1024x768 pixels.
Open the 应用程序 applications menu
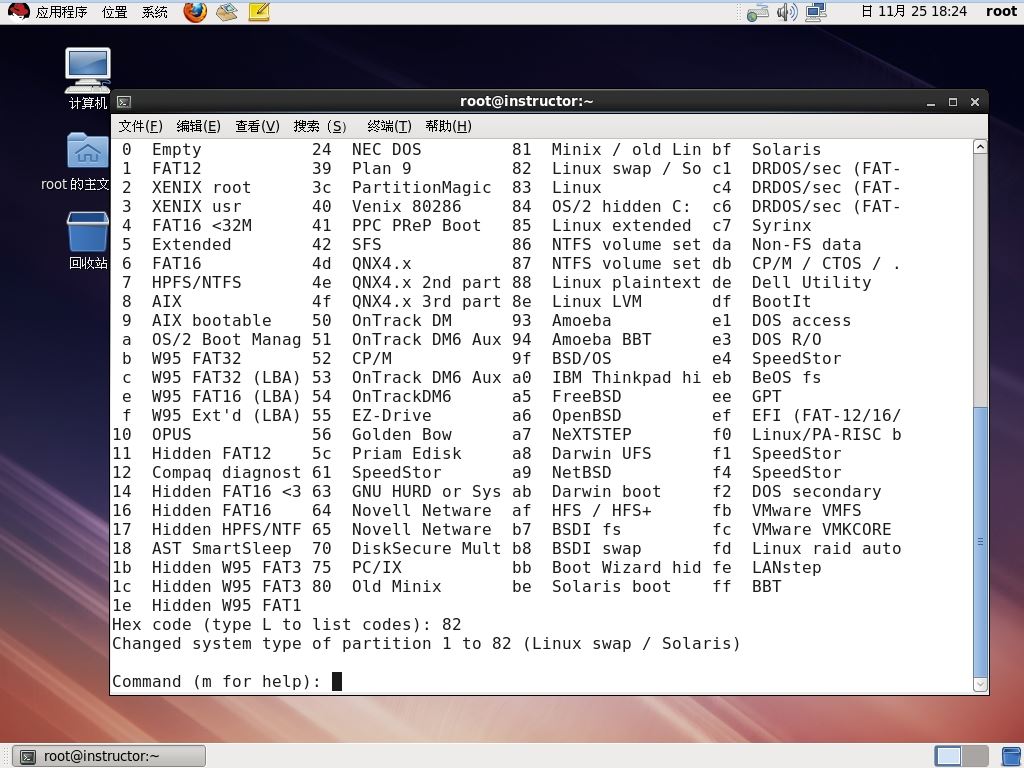pos(61,12)
